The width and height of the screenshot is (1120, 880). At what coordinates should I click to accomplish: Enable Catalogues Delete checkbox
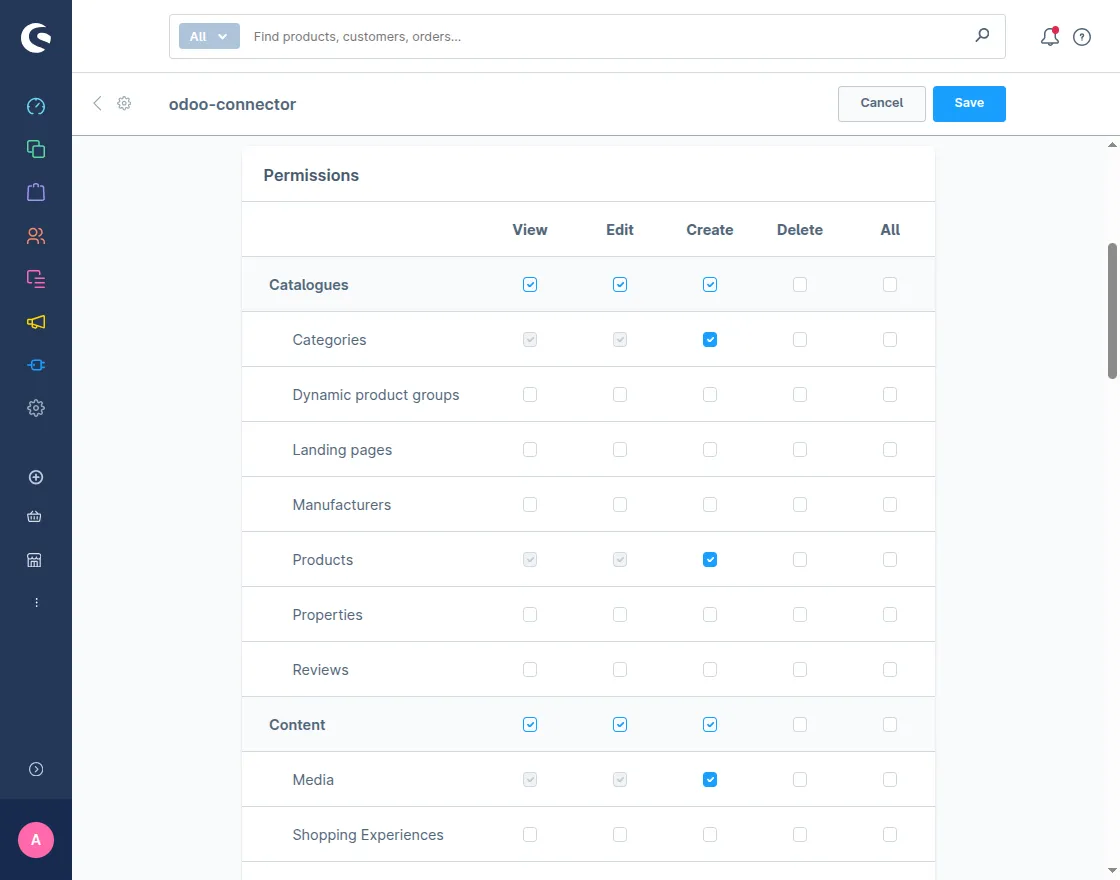pyautogui.click(x=800, y=284)
